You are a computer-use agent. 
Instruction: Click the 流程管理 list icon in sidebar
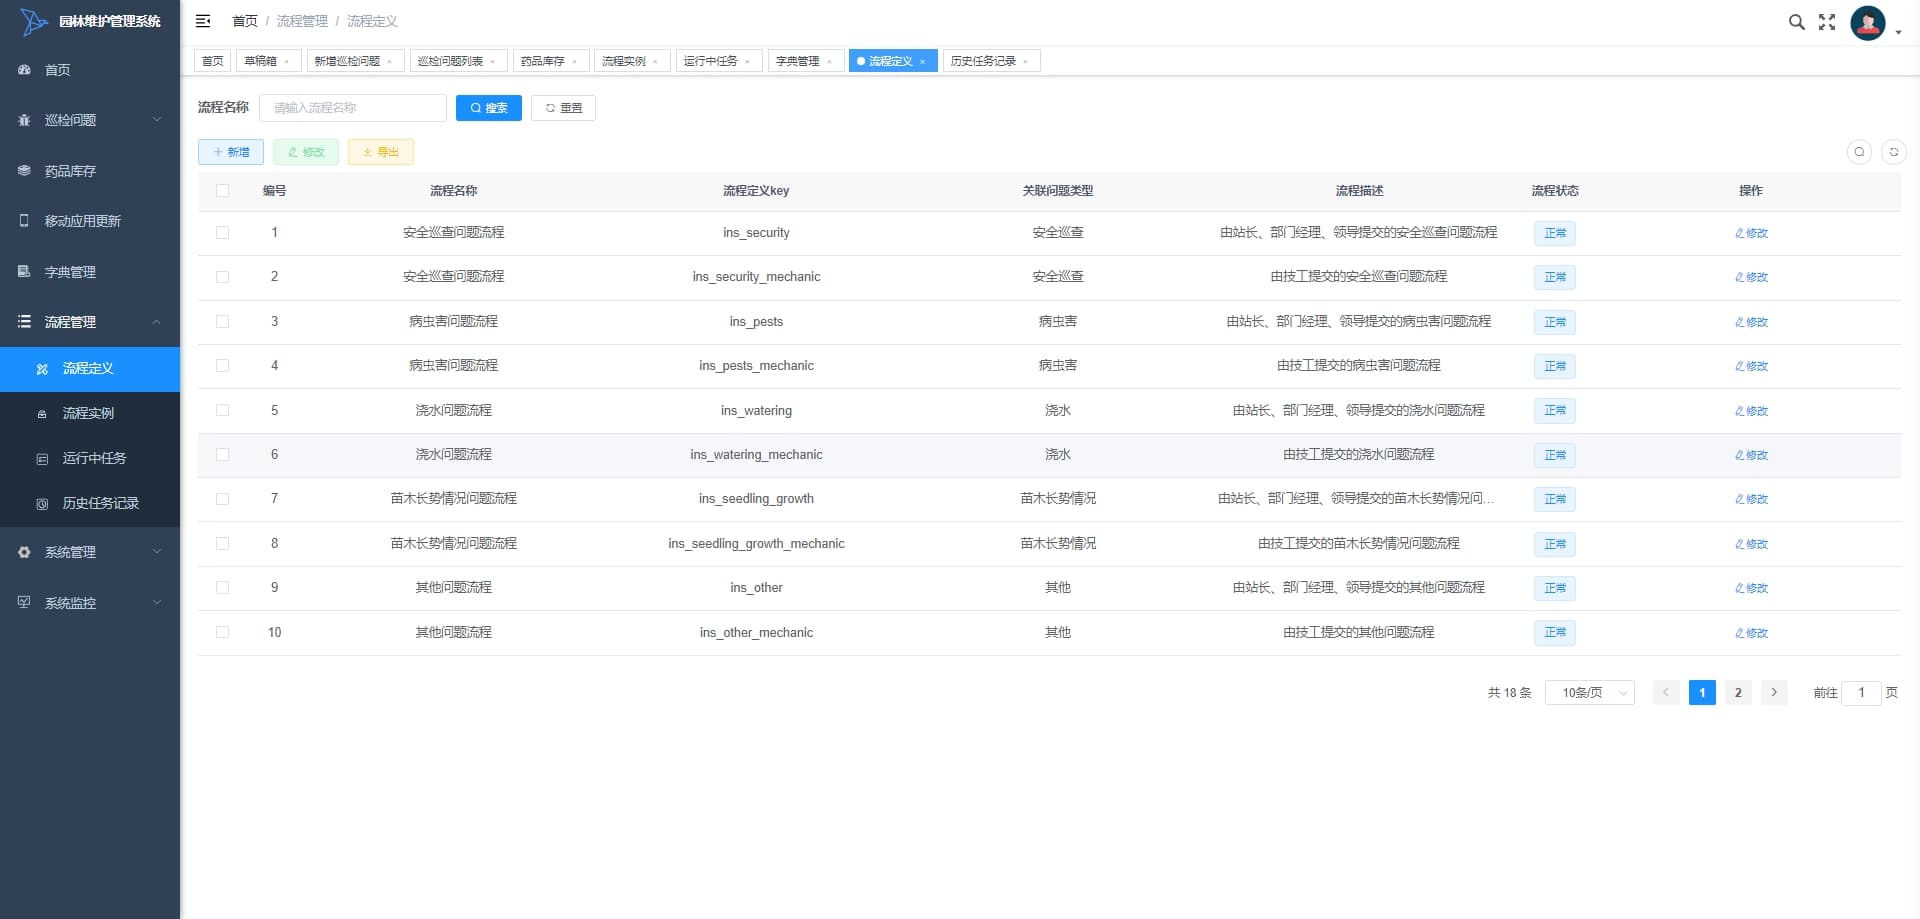24,322
